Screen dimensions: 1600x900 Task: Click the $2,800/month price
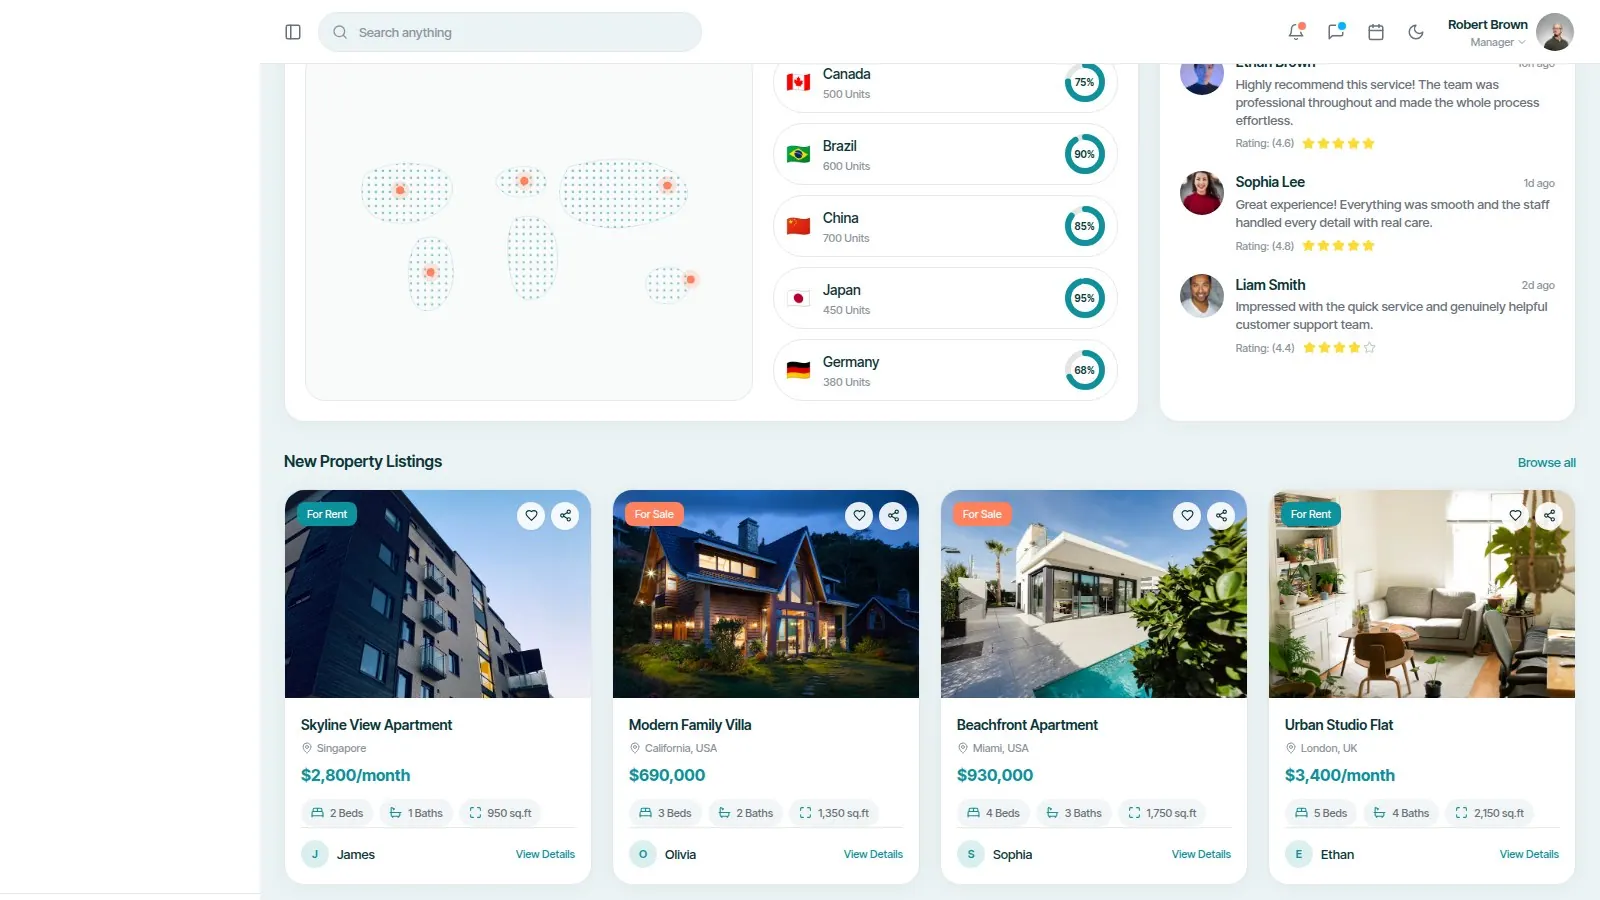[x=355, y=775]
